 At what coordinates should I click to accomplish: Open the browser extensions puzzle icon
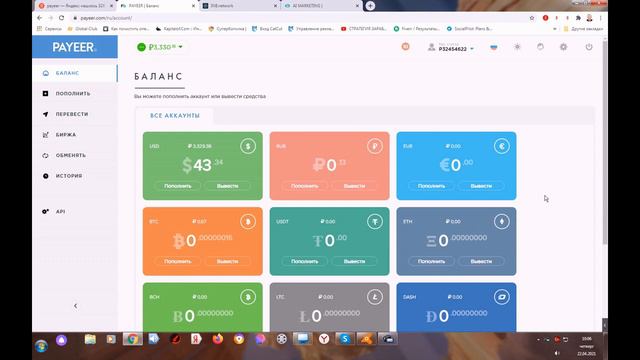click(578, 18)
